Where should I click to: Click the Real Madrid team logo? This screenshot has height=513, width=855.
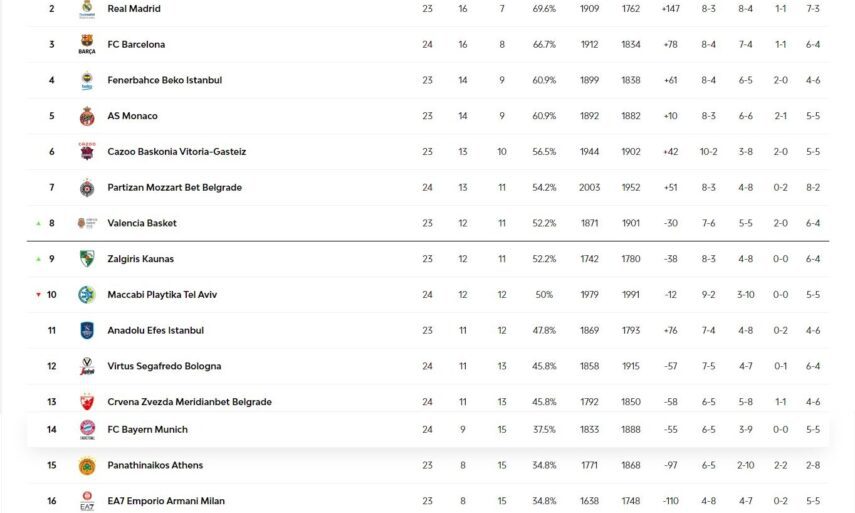[x=87, y=9]
